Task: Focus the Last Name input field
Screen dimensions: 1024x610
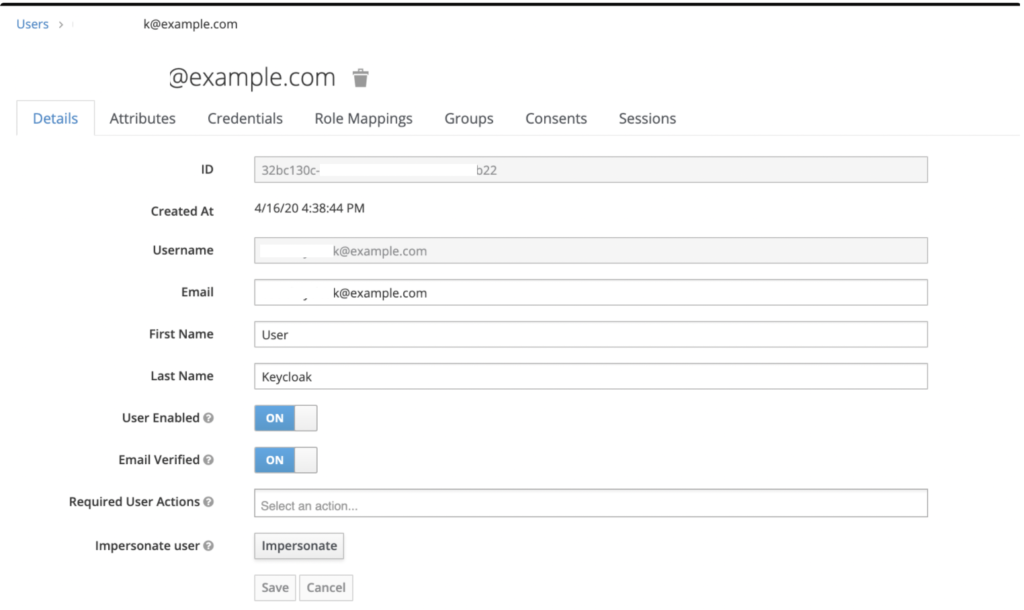Action: tap(590, 377)
